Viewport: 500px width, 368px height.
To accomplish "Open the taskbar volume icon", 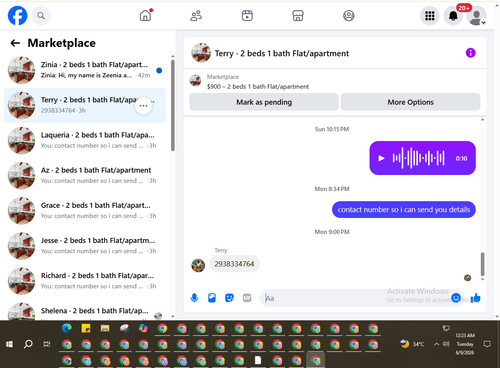I will pyautogui.click(x=446, y=344).
